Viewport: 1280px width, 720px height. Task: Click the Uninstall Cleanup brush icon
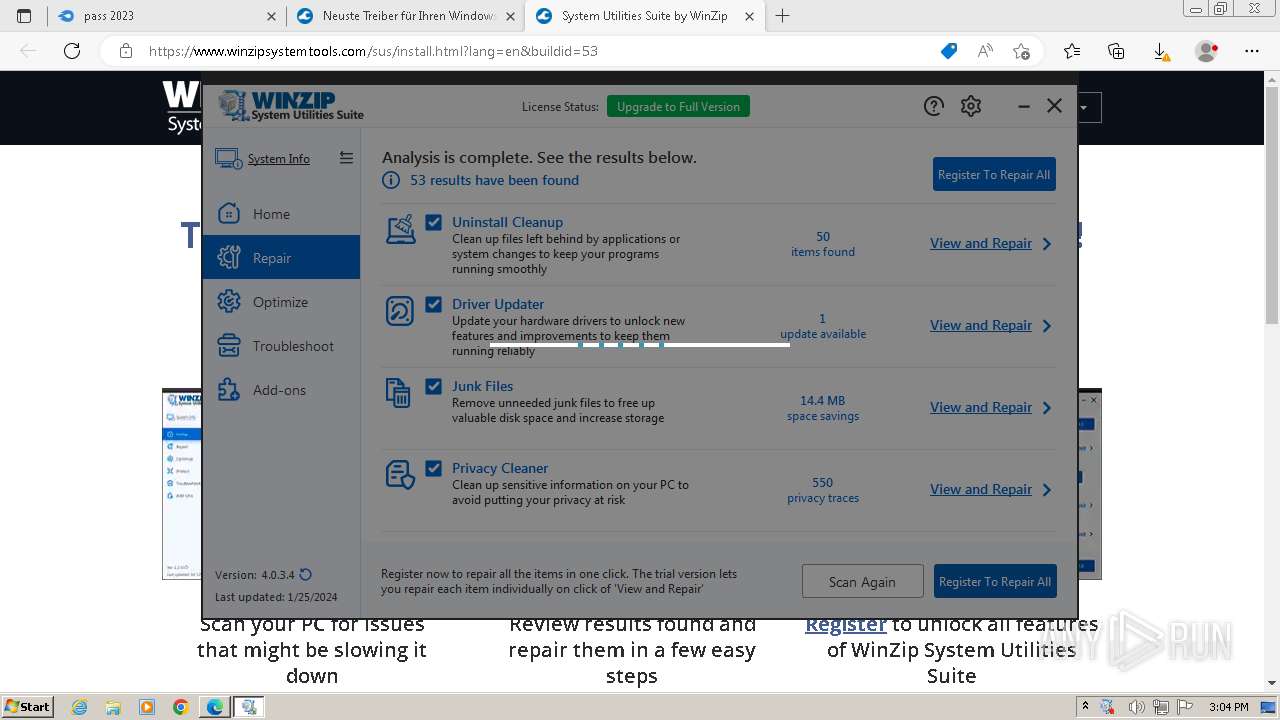(x=400, y=229)
